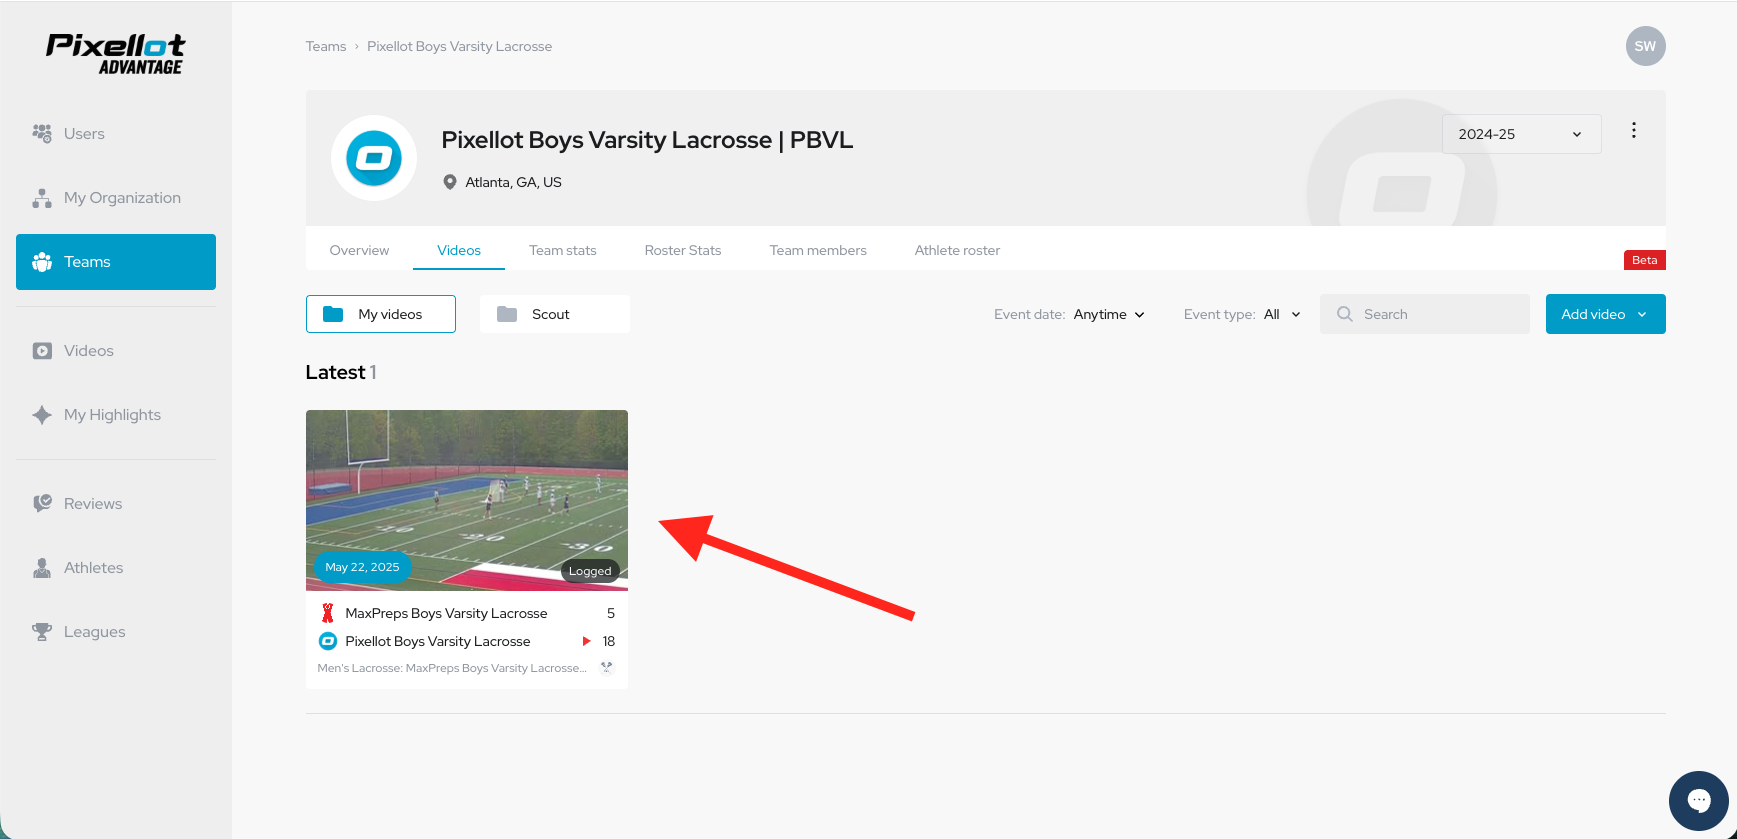Screen dimensions: 1737x839
Task: Open the SW user avatar menu
Action: (x=1645, y=46)
